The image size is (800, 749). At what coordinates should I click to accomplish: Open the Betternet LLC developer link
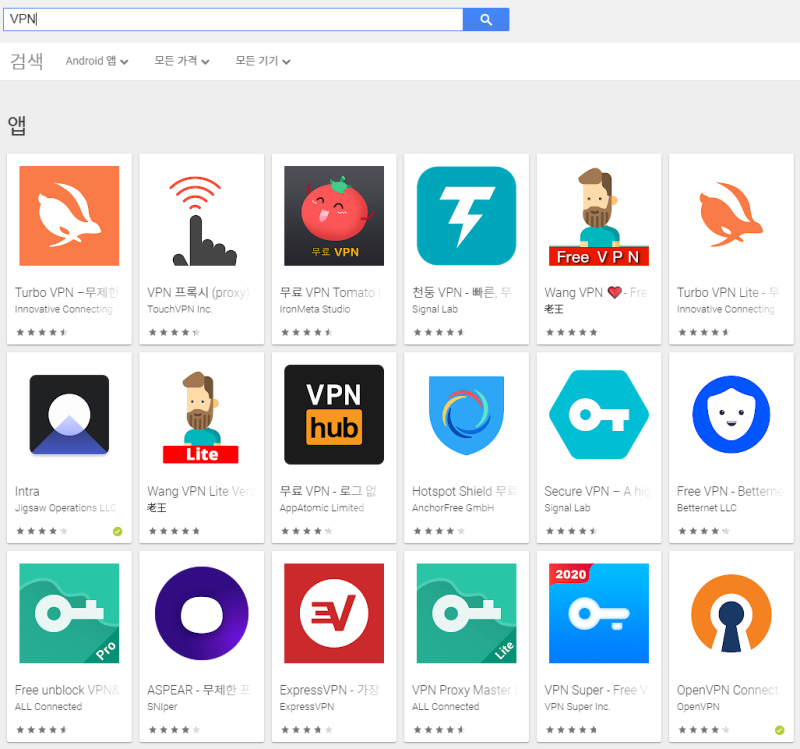click(707, 508)
